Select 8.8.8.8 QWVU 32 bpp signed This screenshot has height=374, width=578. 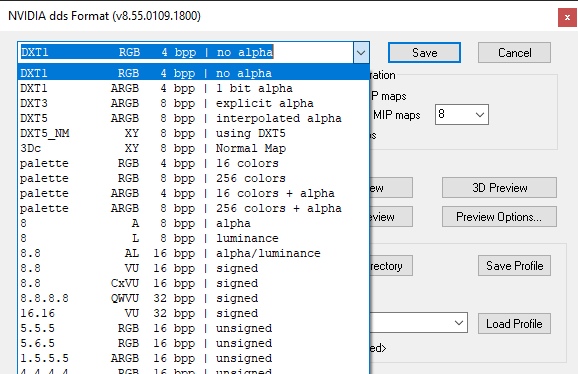pyautogui.click(x=194, y=298)
